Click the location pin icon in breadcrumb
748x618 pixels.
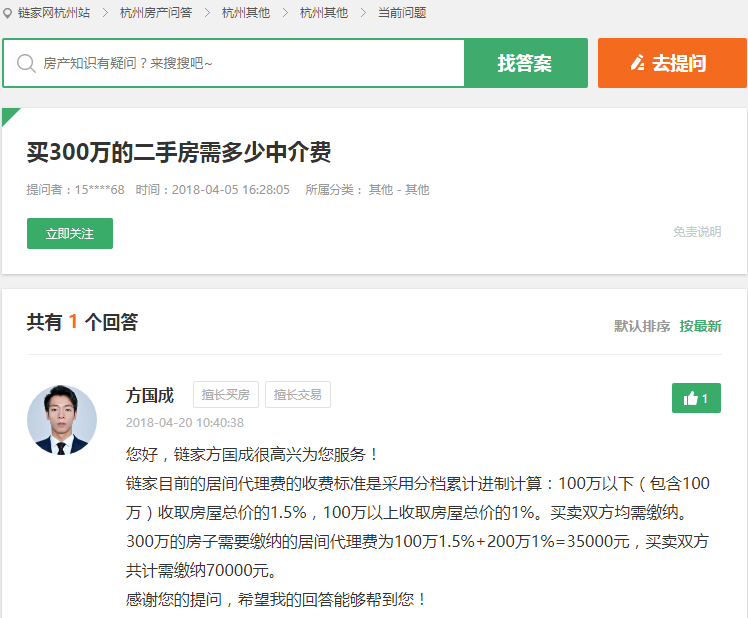click(7, 13)
